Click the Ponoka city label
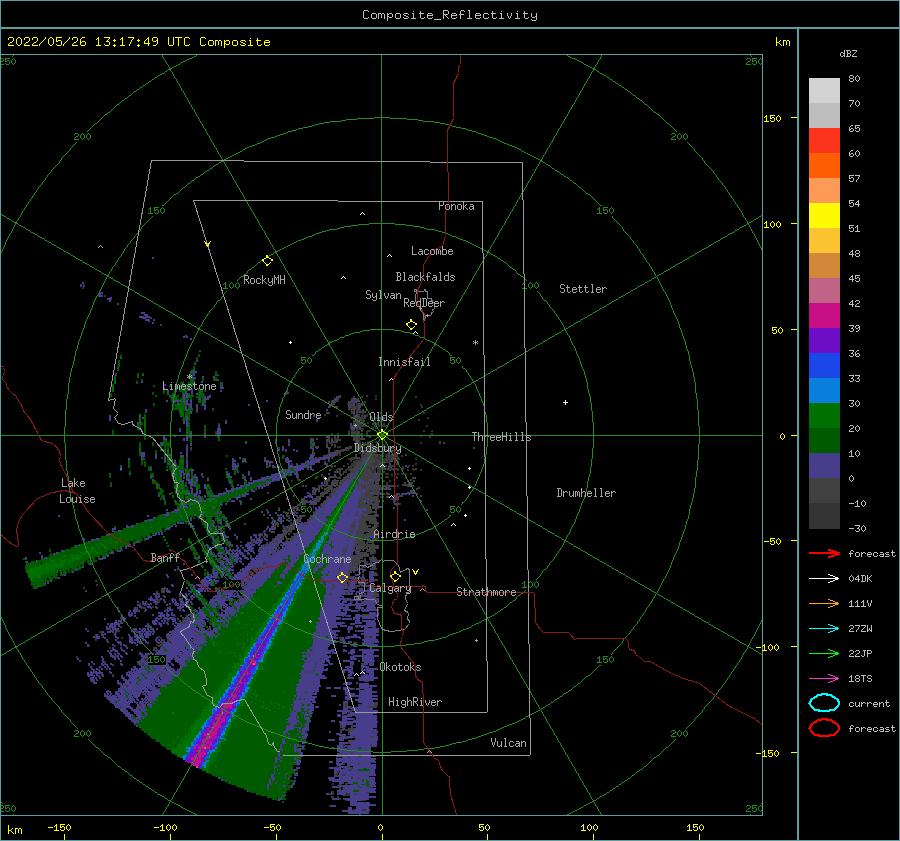 [456, 206]
